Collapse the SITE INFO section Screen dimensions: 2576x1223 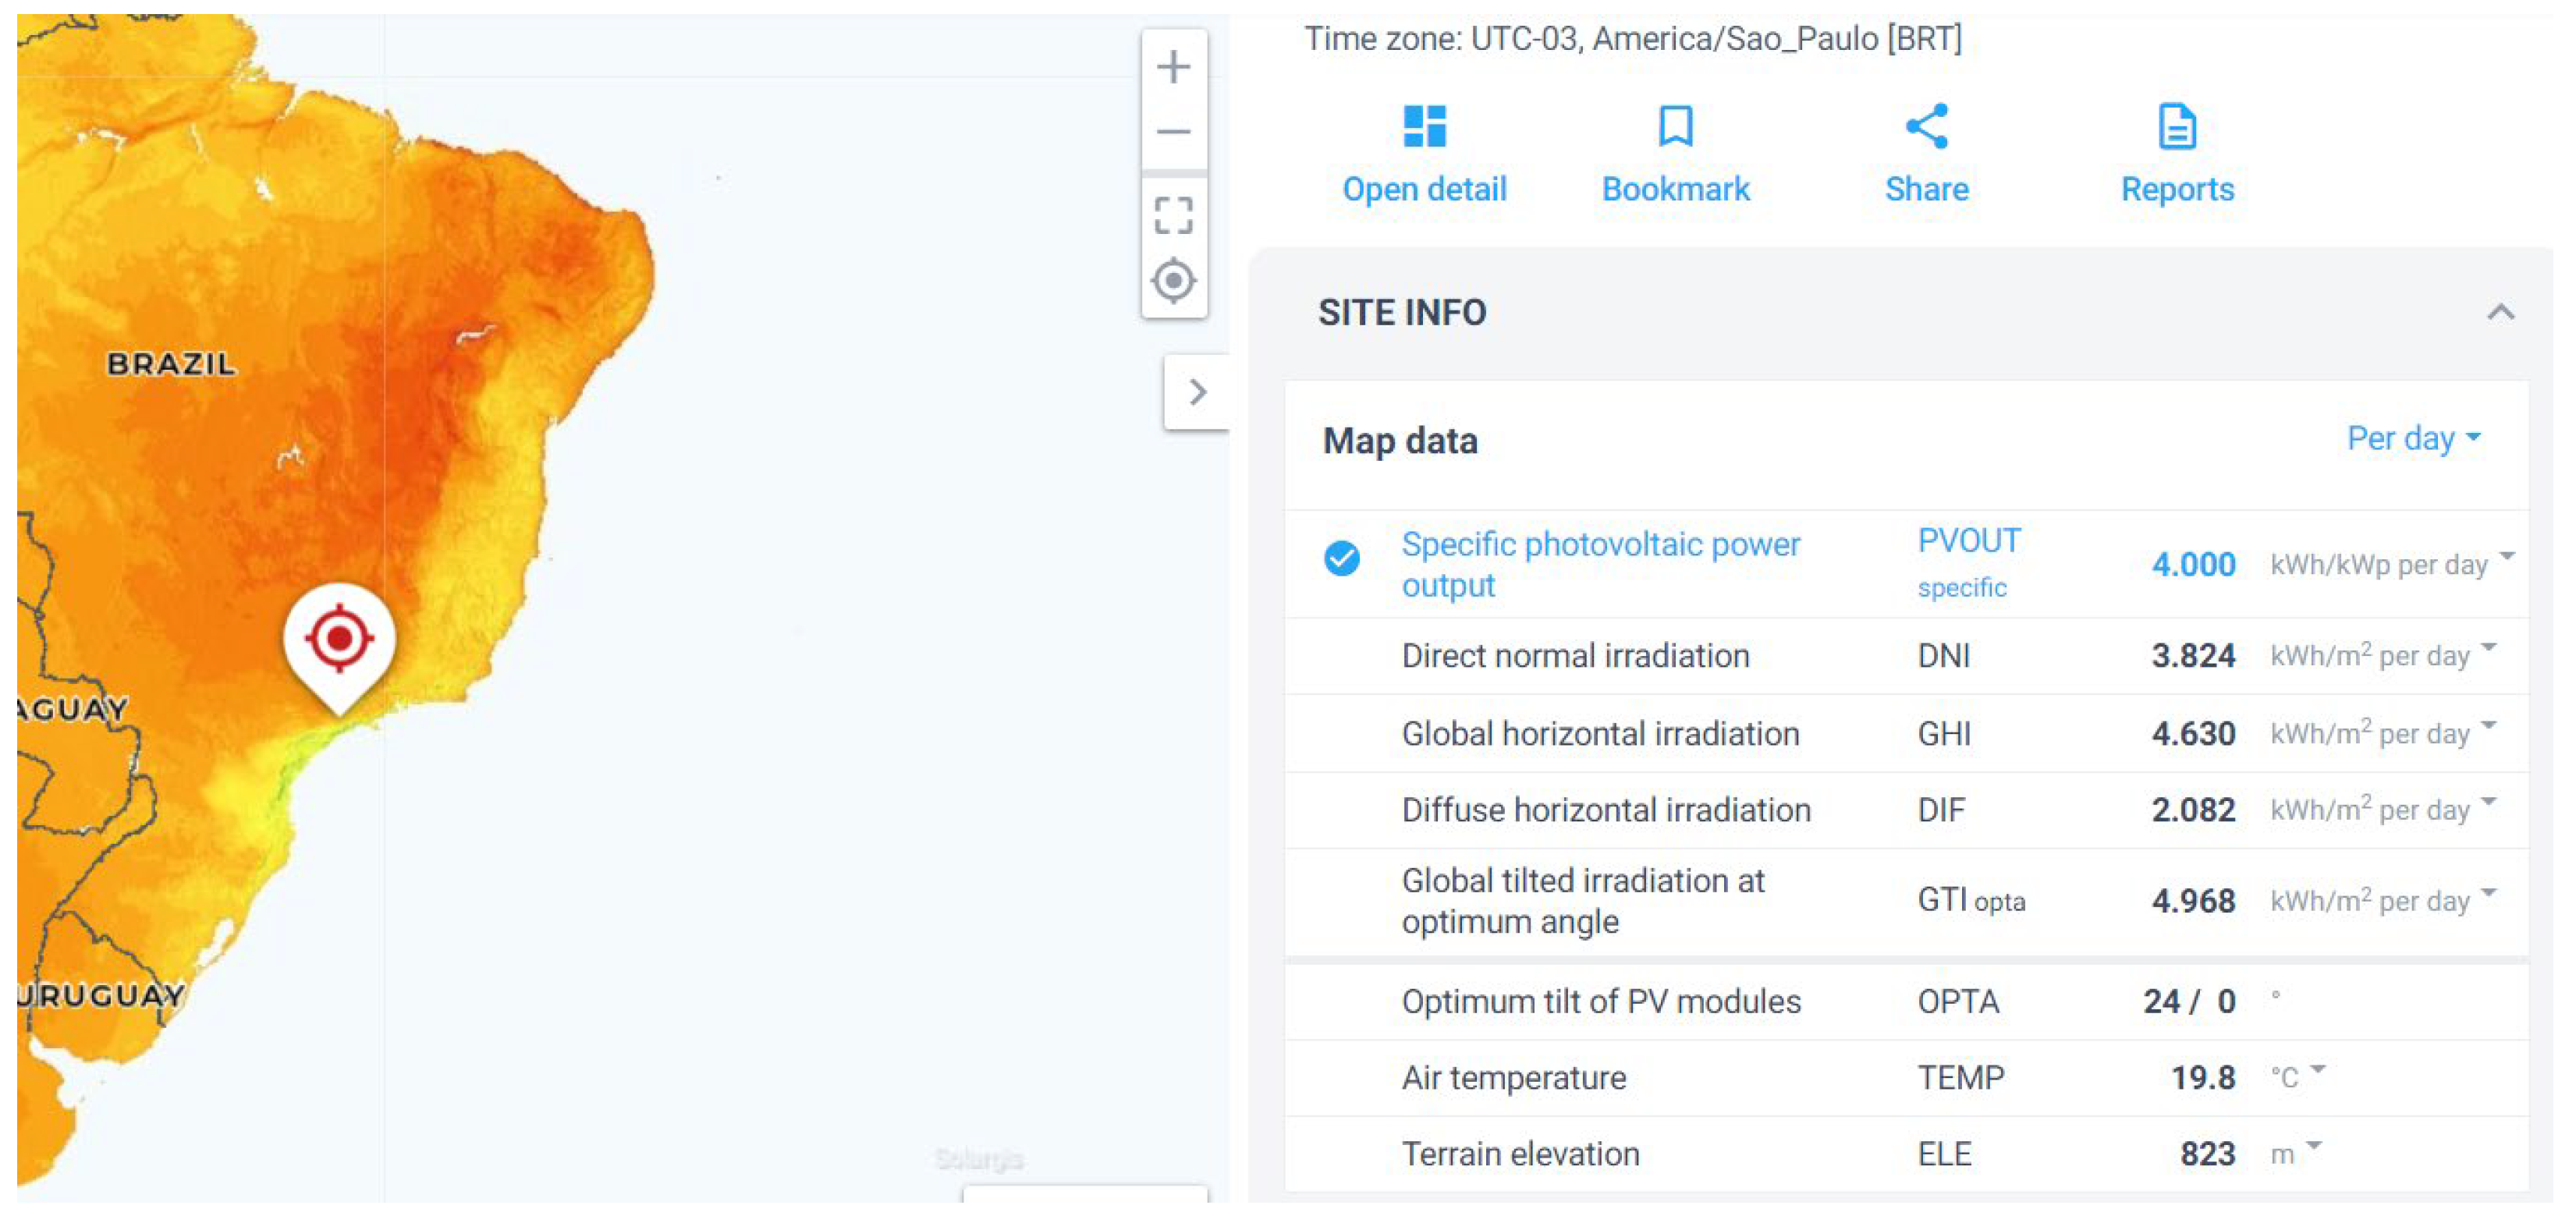pyautogui.click(x=2500, y=313)
